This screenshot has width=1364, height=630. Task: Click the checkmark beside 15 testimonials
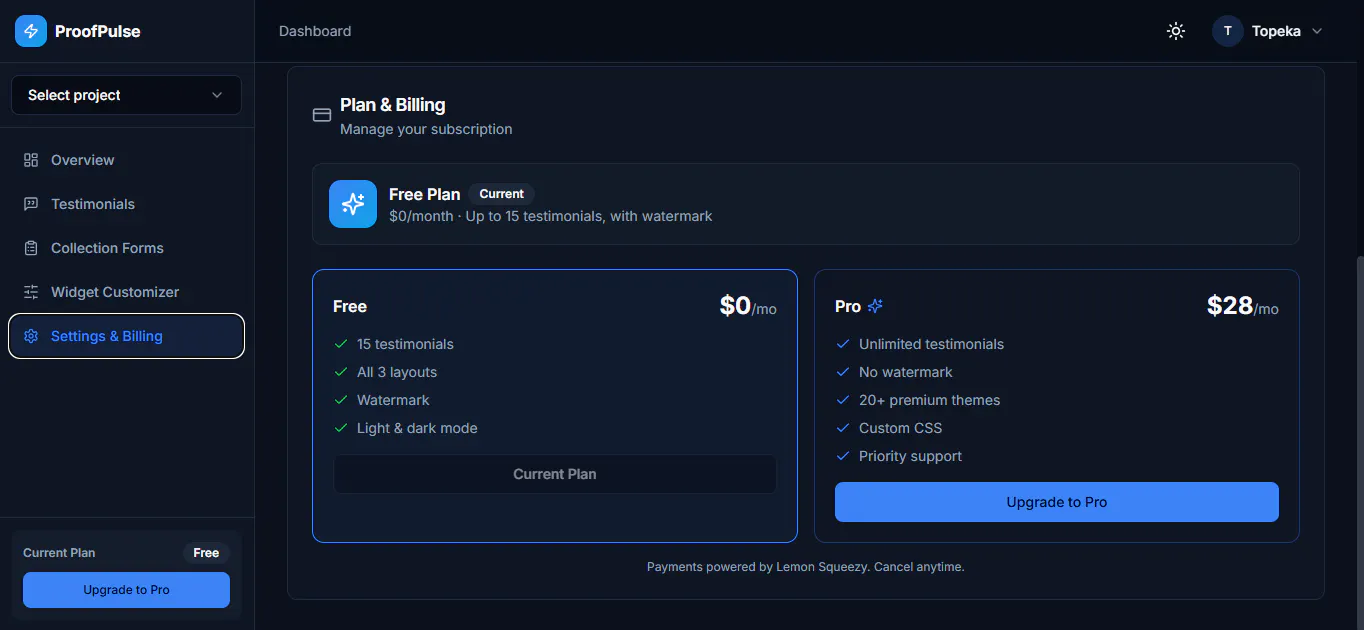click(341, 344)
